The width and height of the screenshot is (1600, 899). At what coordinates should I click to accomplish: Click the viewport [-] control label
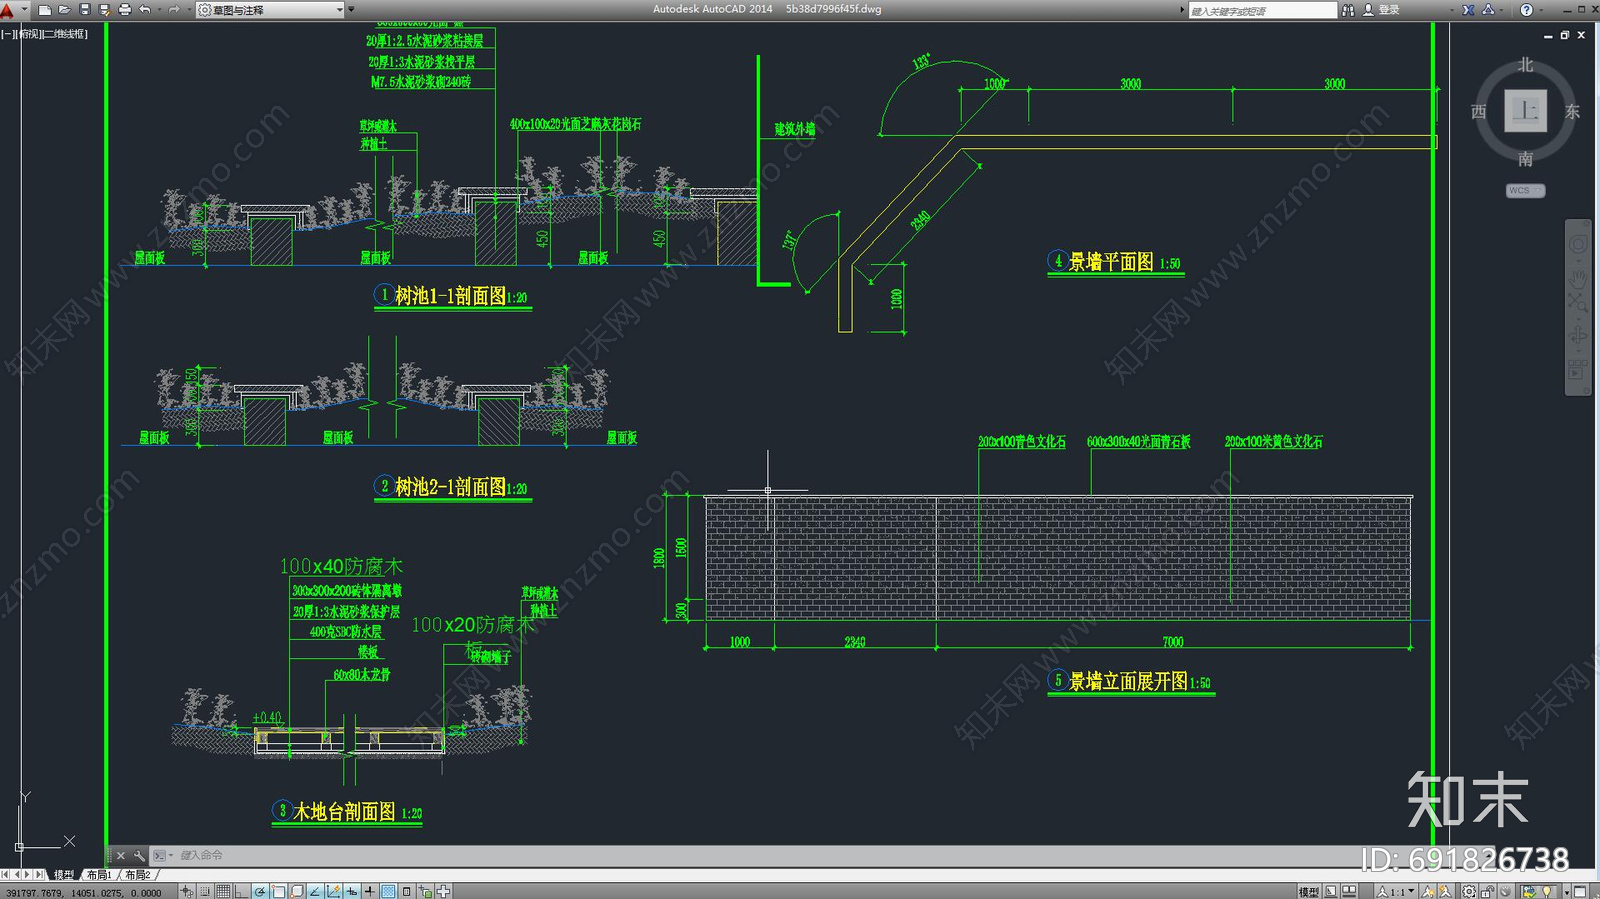(7, 34)
